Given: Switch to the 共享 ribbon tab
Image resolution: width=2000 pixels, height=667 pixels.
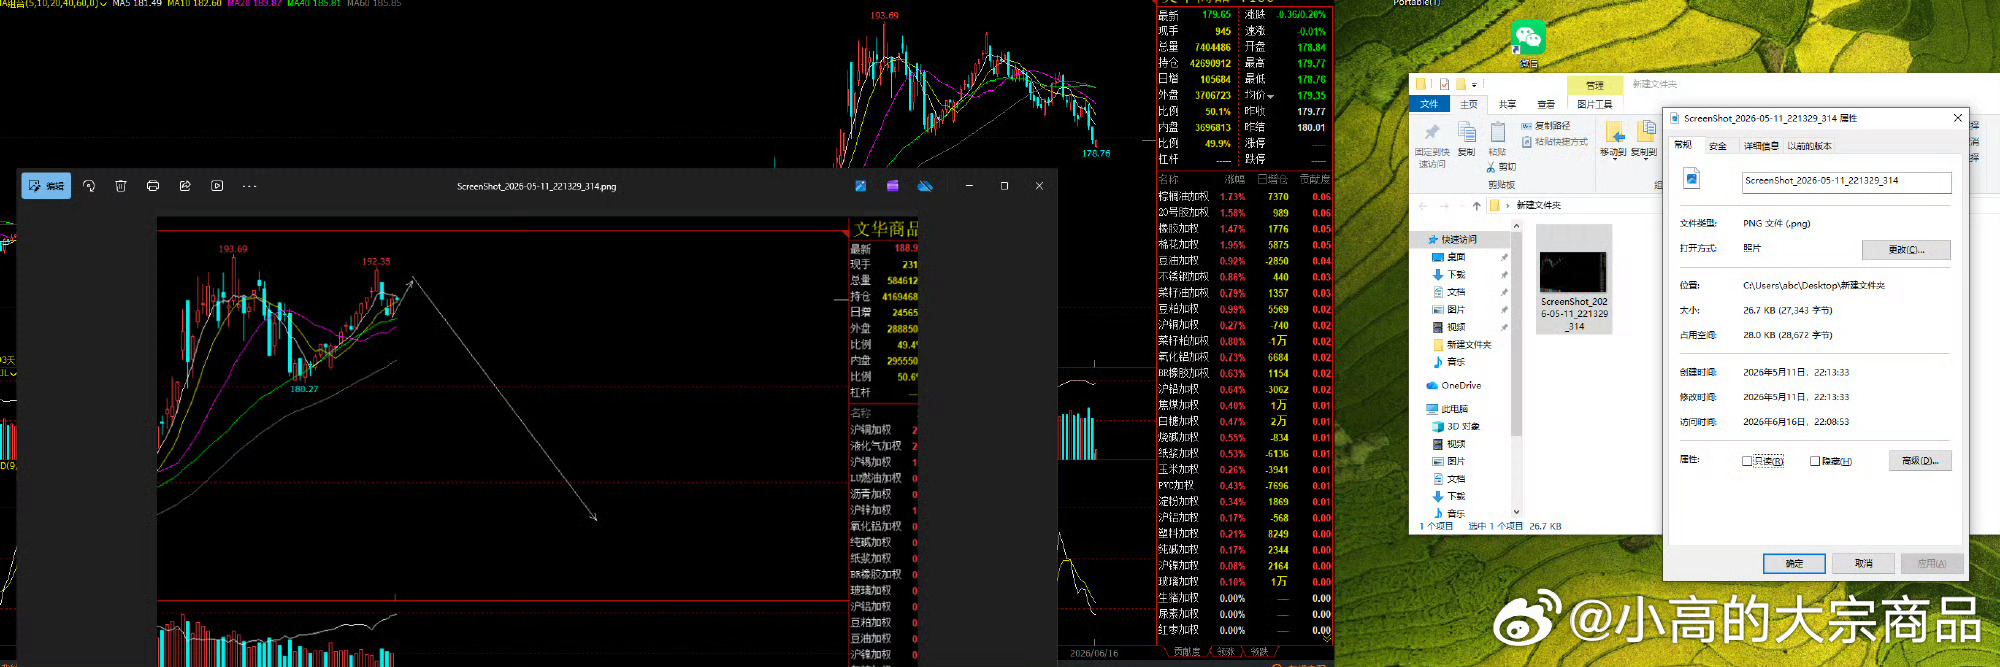Looking at the screenshot, I should (1507, 104).
